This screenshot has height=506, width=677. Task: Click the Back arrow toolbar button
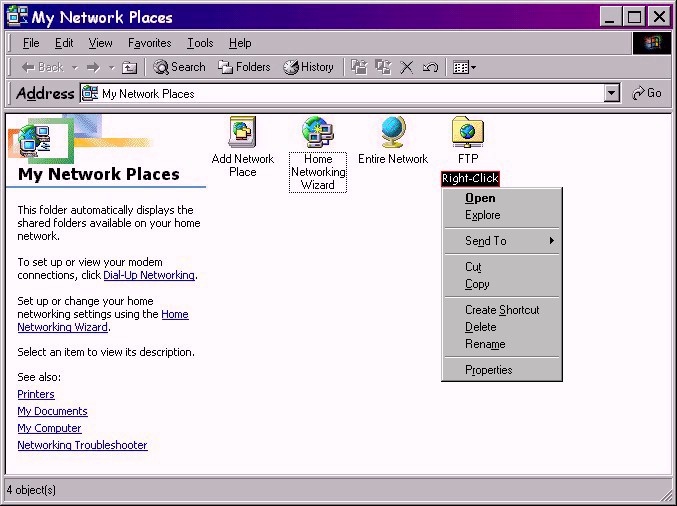point(42,67)
